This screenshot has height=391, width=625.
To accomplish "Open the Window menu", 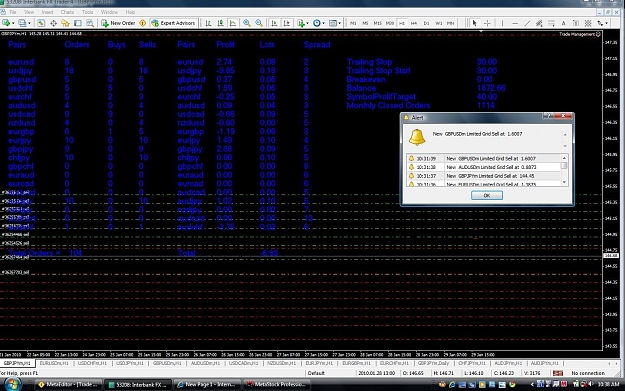I will click(109, 12).
